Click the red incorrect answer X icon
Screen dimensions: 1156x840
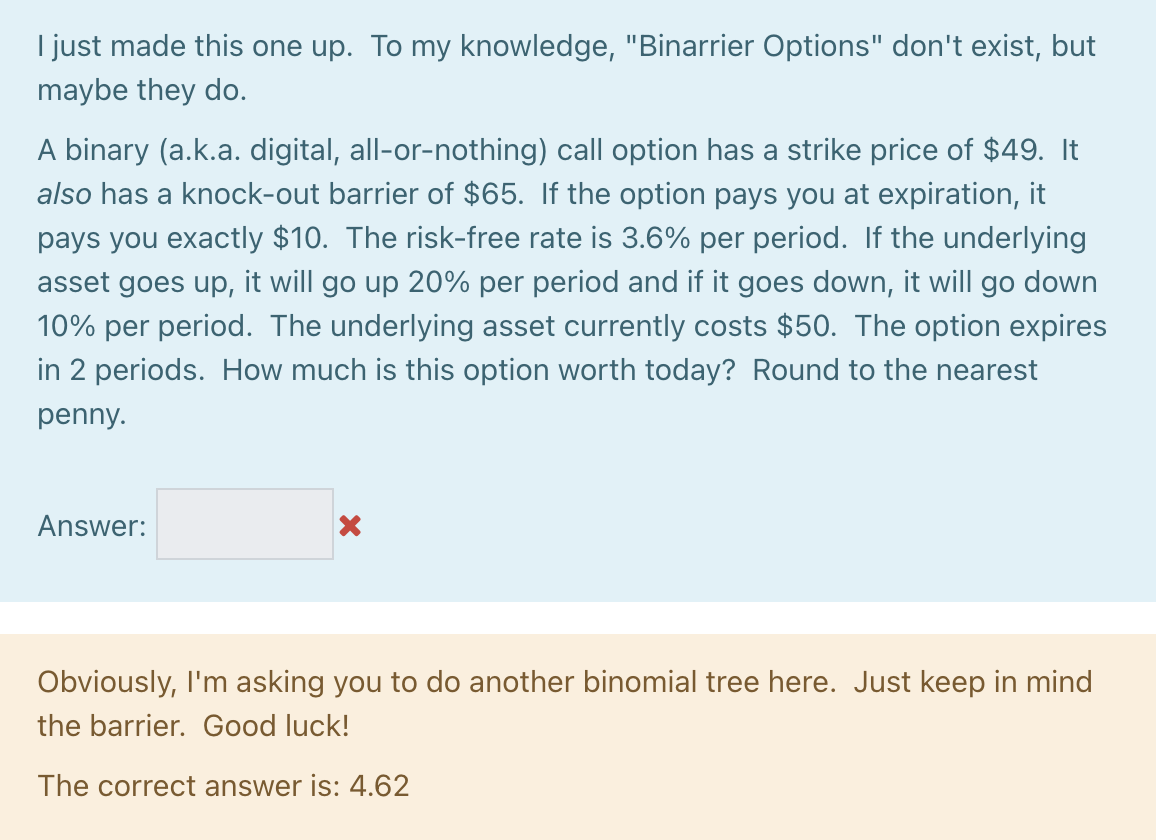coord(350,524)
